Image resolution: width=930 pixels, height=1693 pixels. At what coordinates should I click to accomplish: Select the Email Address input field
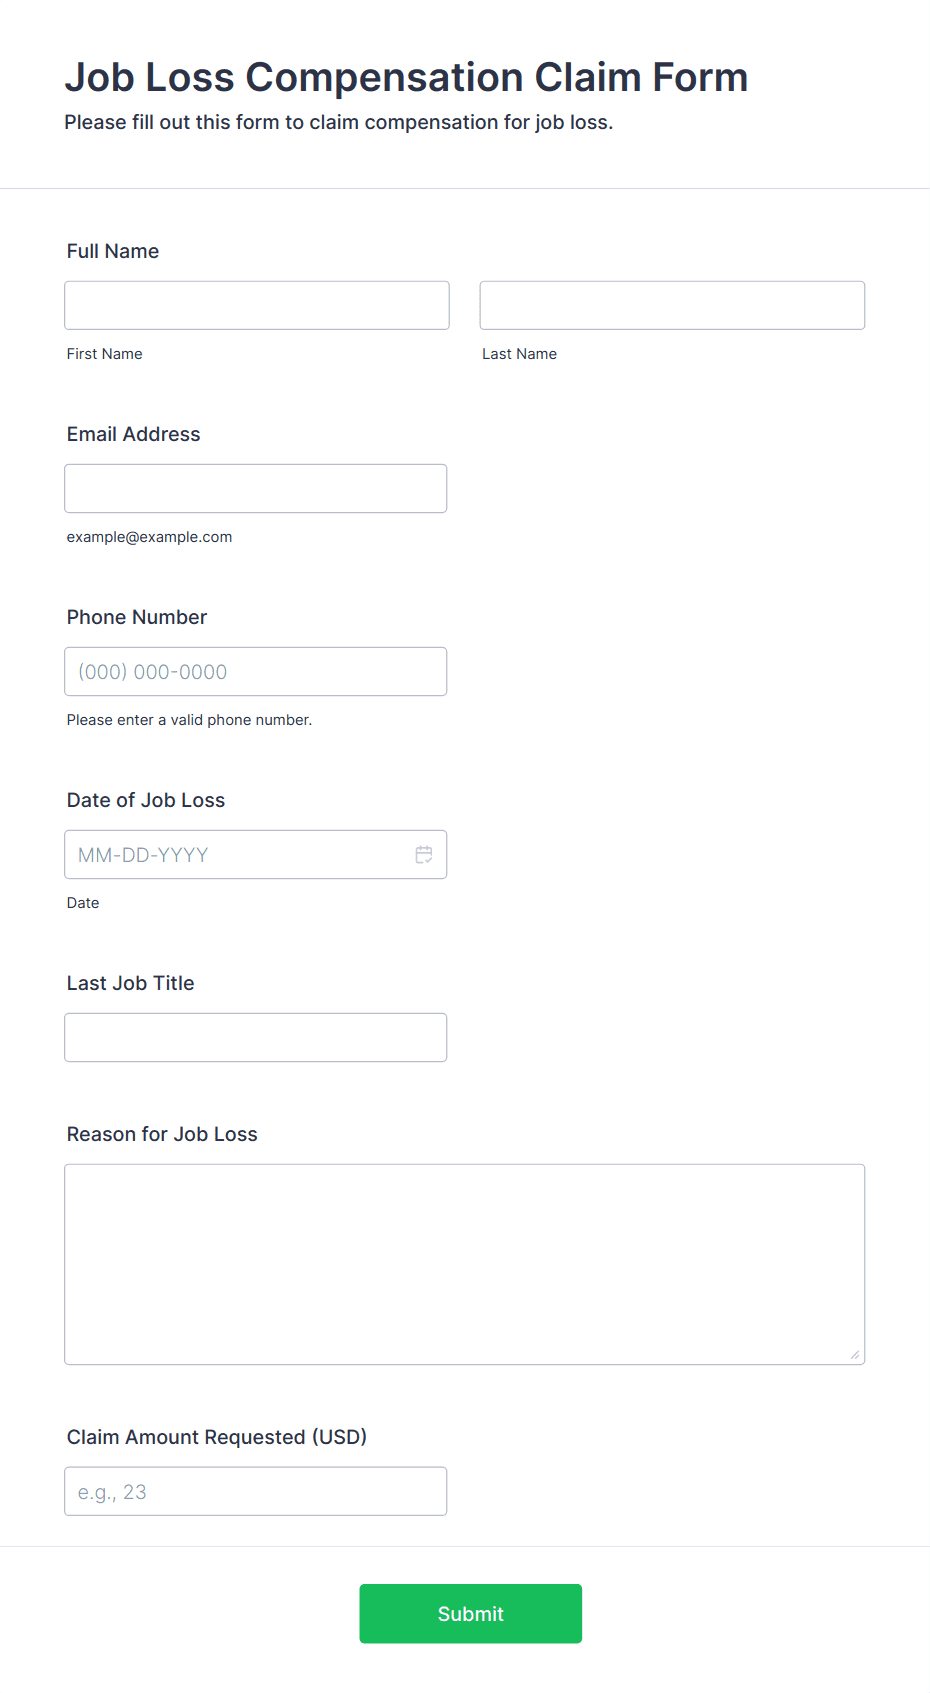coord(256,488)
